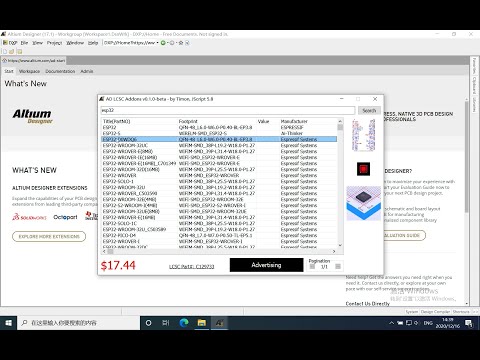Viewport: 480px width, 360px height.
Task: Click the results list vertical scrollbar thumb
Action: point(340,127)
